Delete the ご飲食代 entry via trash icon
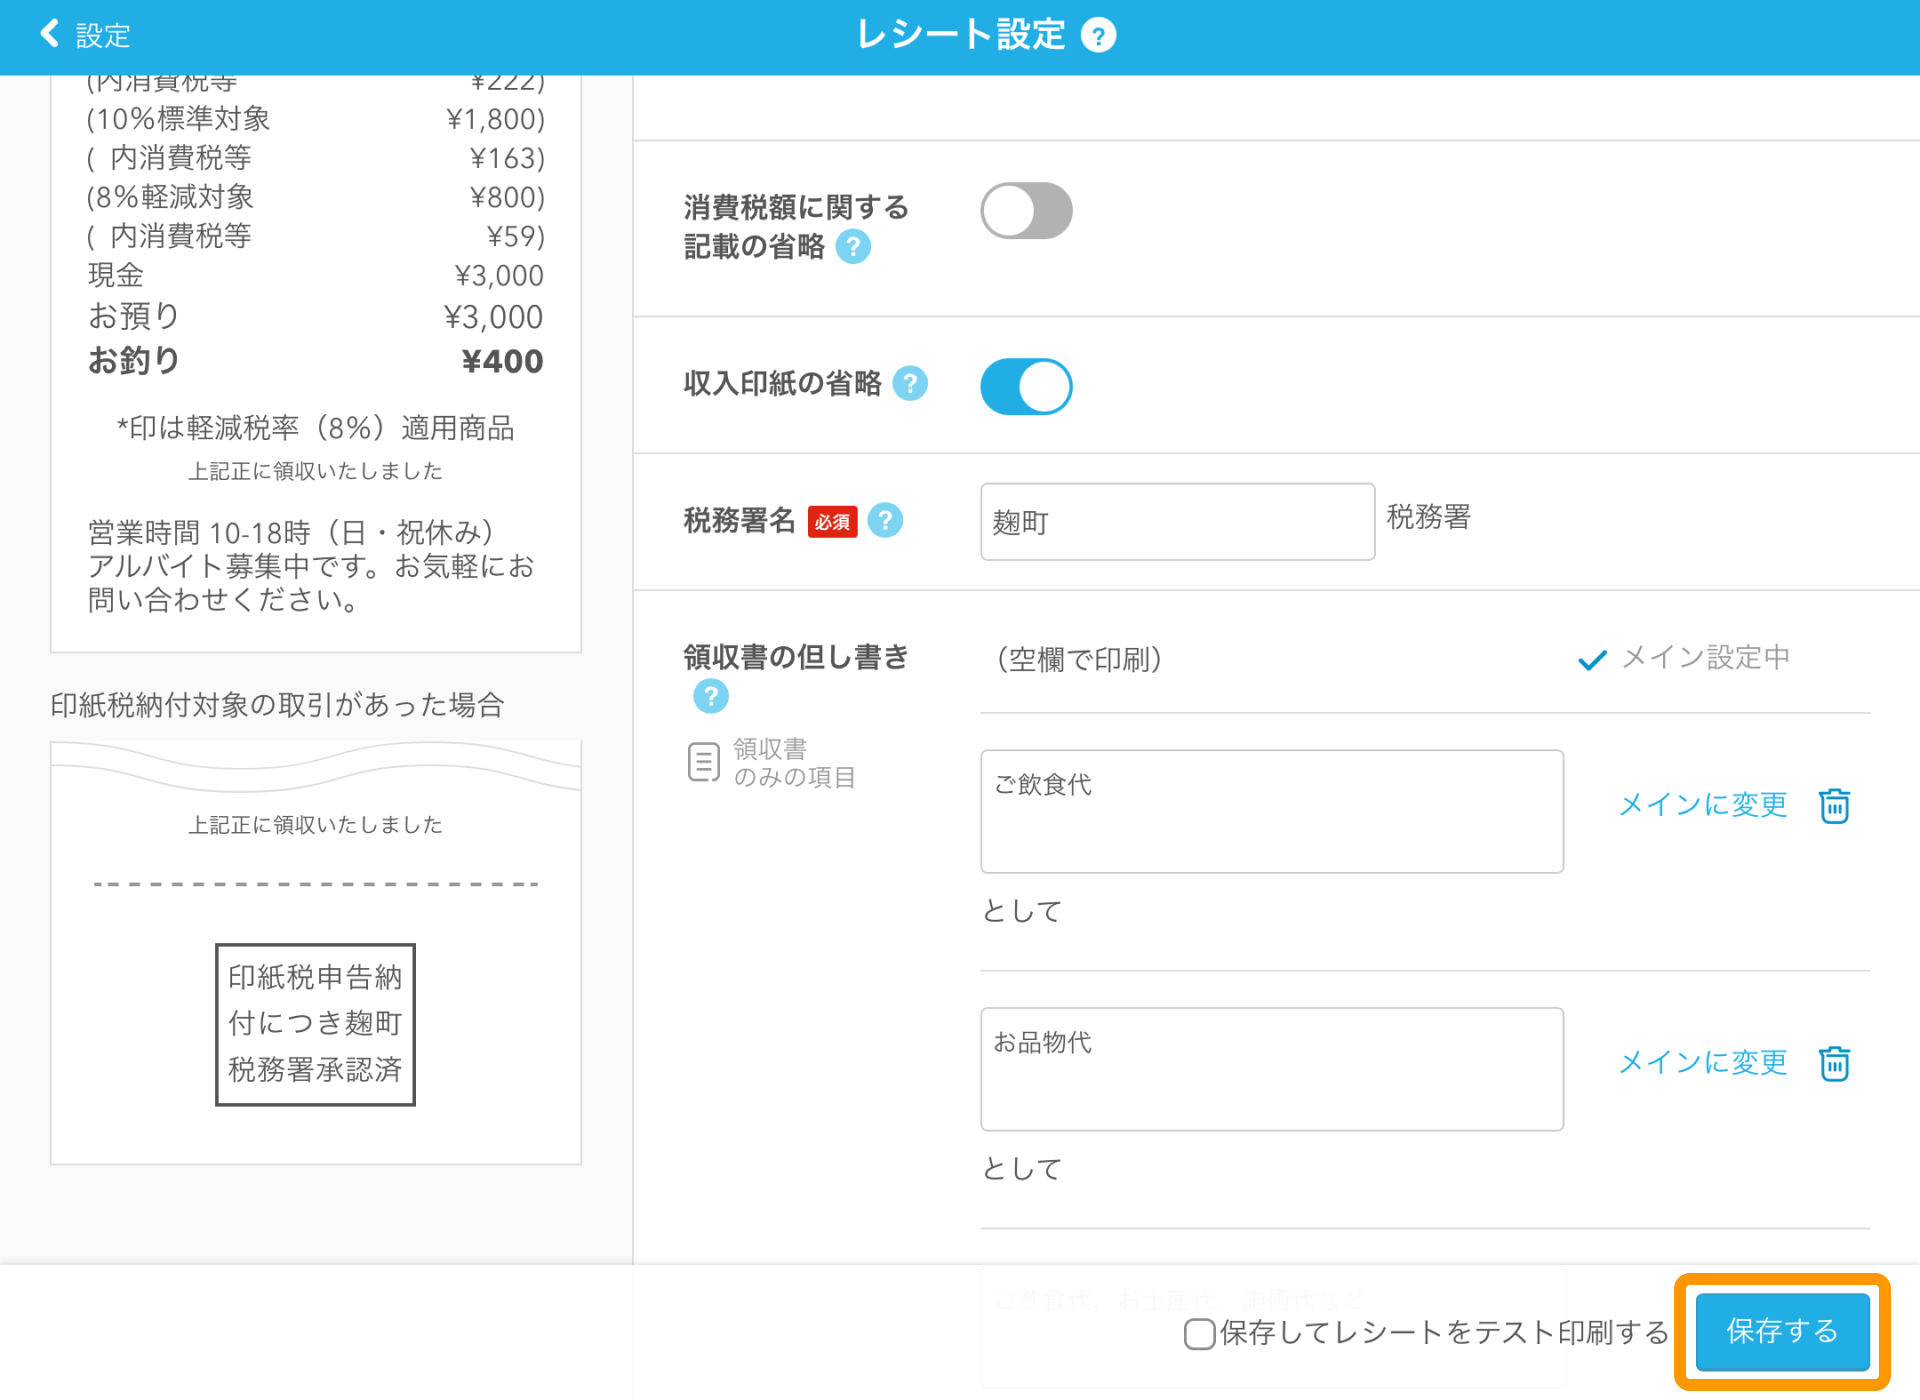Image resolution: width=1920 pixels, height=1400 pixels. (x=1834, y=806)
